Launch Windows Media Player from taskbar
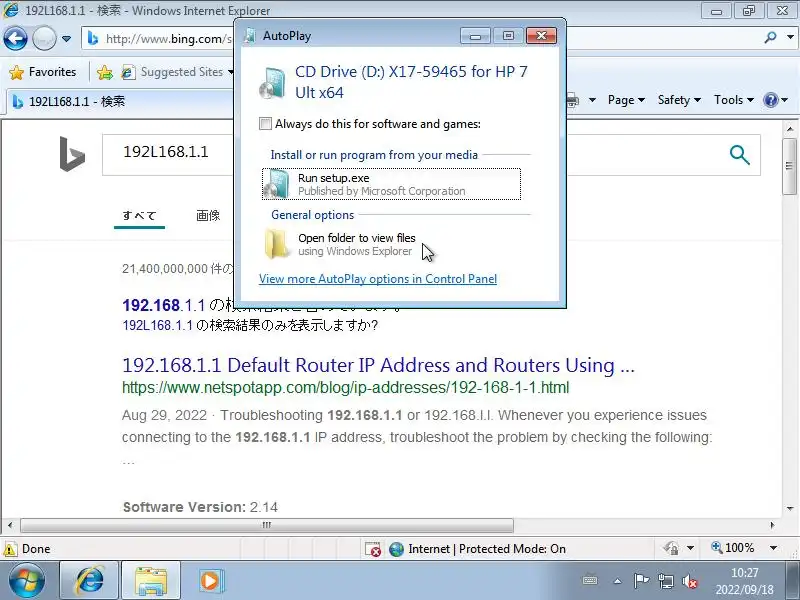Screen dimensions: 800x600 pyautogui.click(x=210, y=580)
